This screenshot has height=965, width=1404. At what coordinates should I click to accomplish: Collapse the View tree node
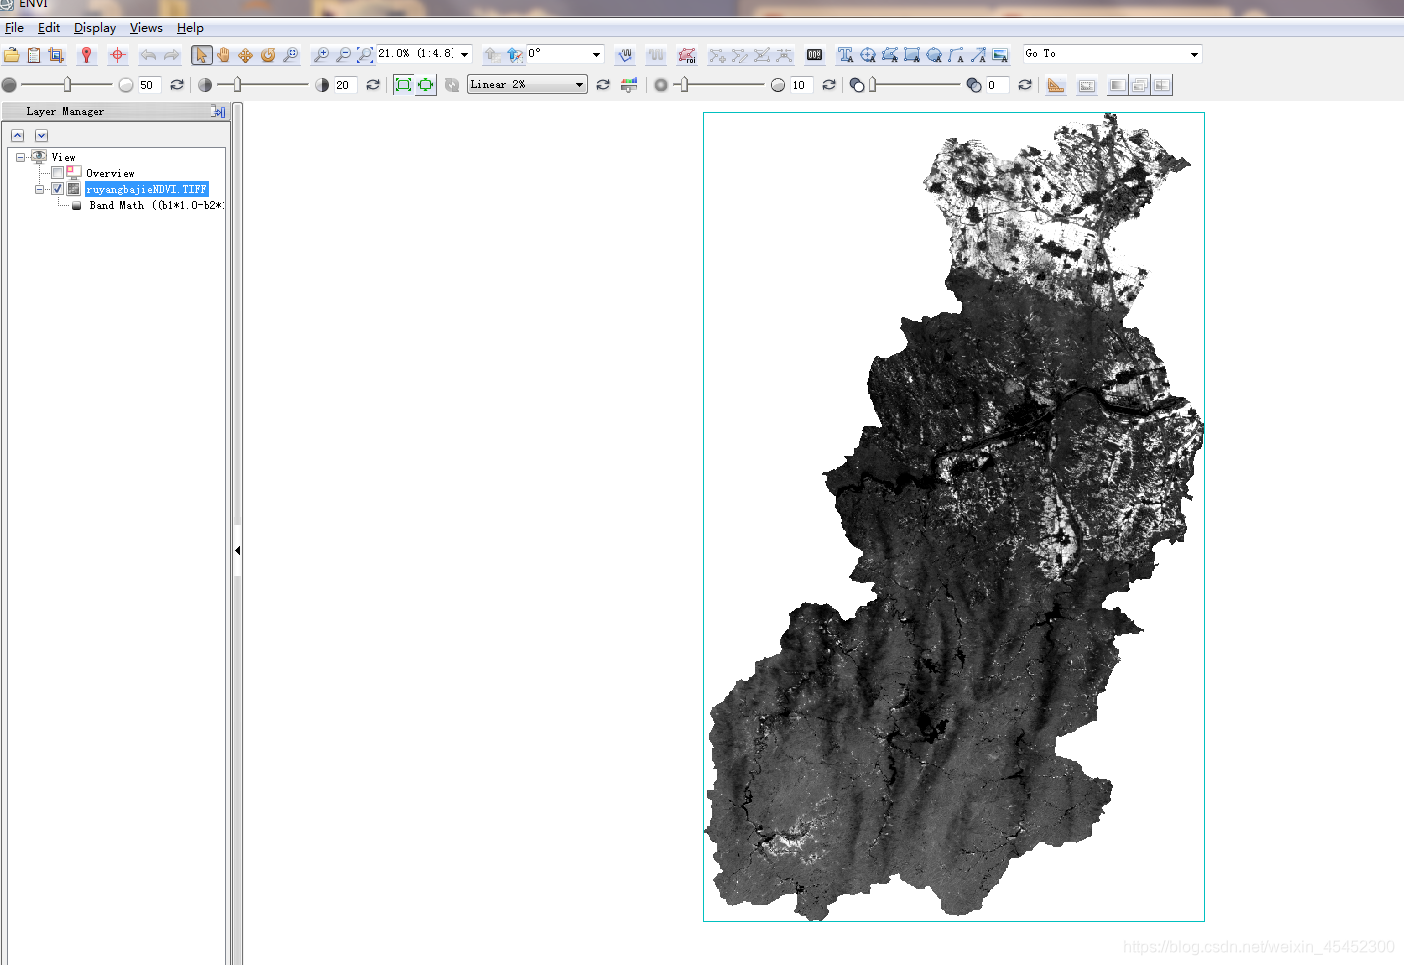(x=20, y=157)
